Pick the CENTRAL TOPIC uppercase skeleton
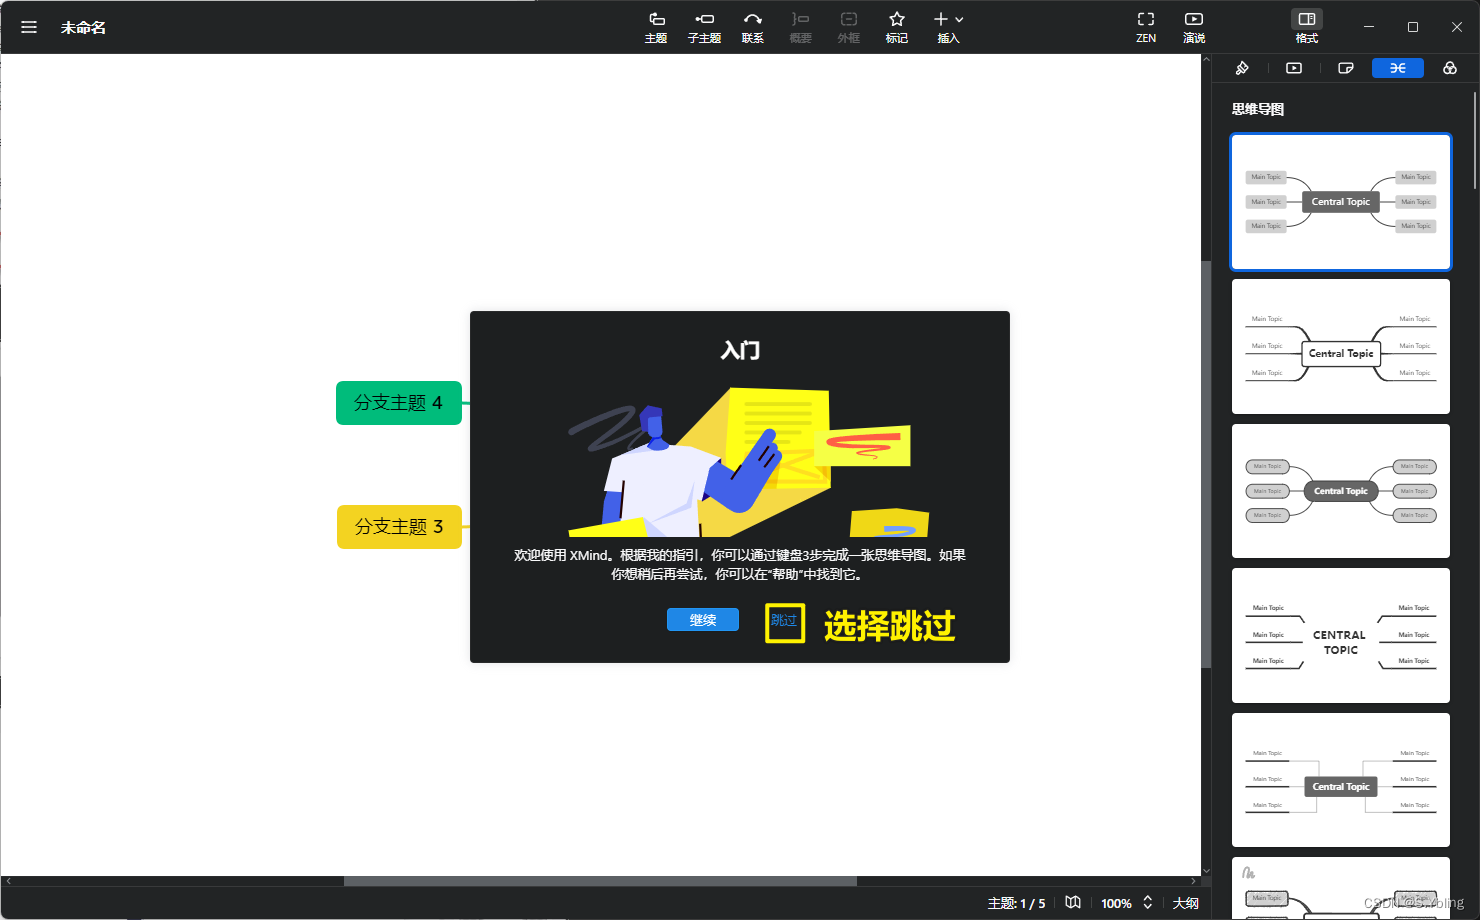 (x=1341, y=636)
